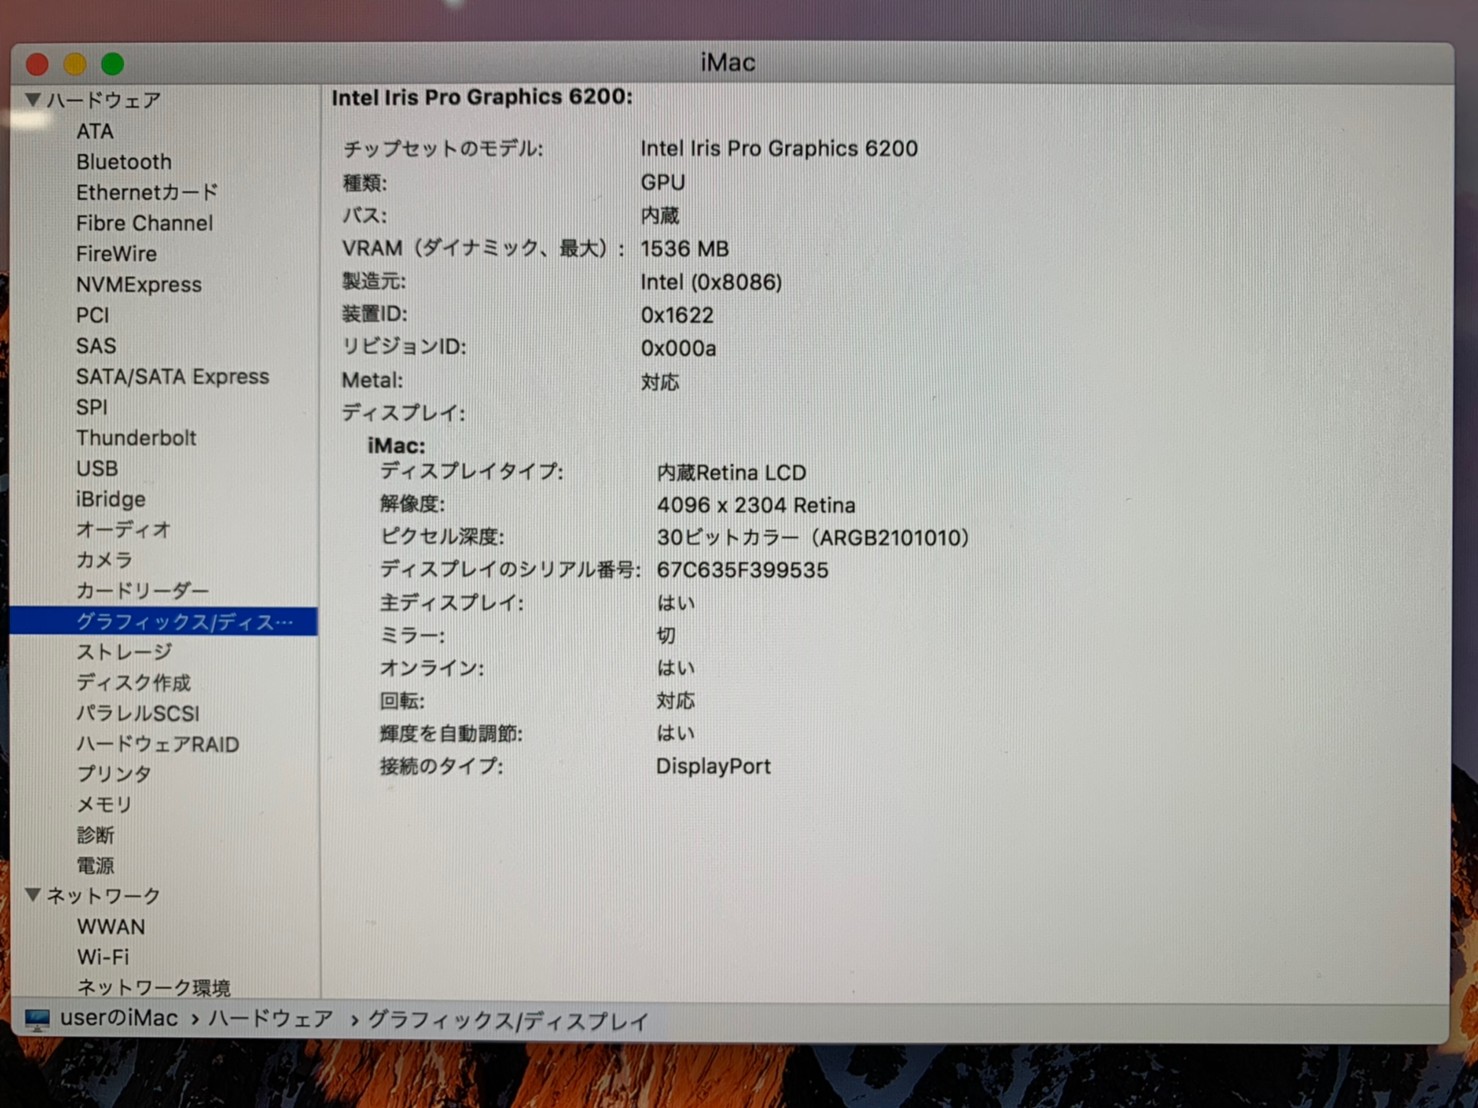Click the yellow minimize window button
1478x1108 pixels.
[75, 65]
